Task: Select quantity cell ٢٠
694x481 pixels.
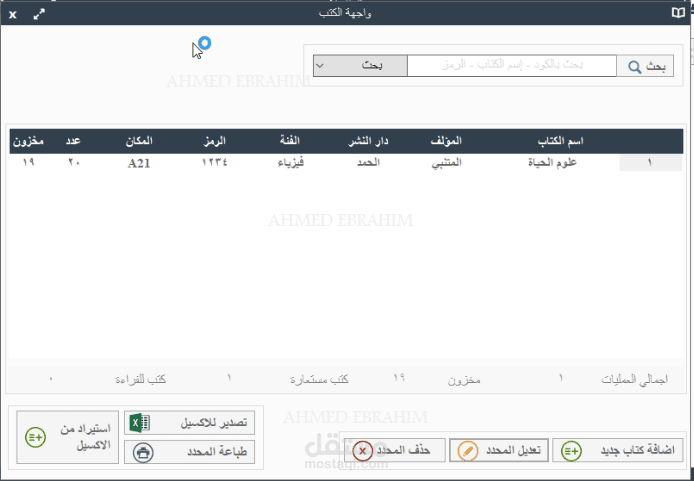Action: coord(74,162)
